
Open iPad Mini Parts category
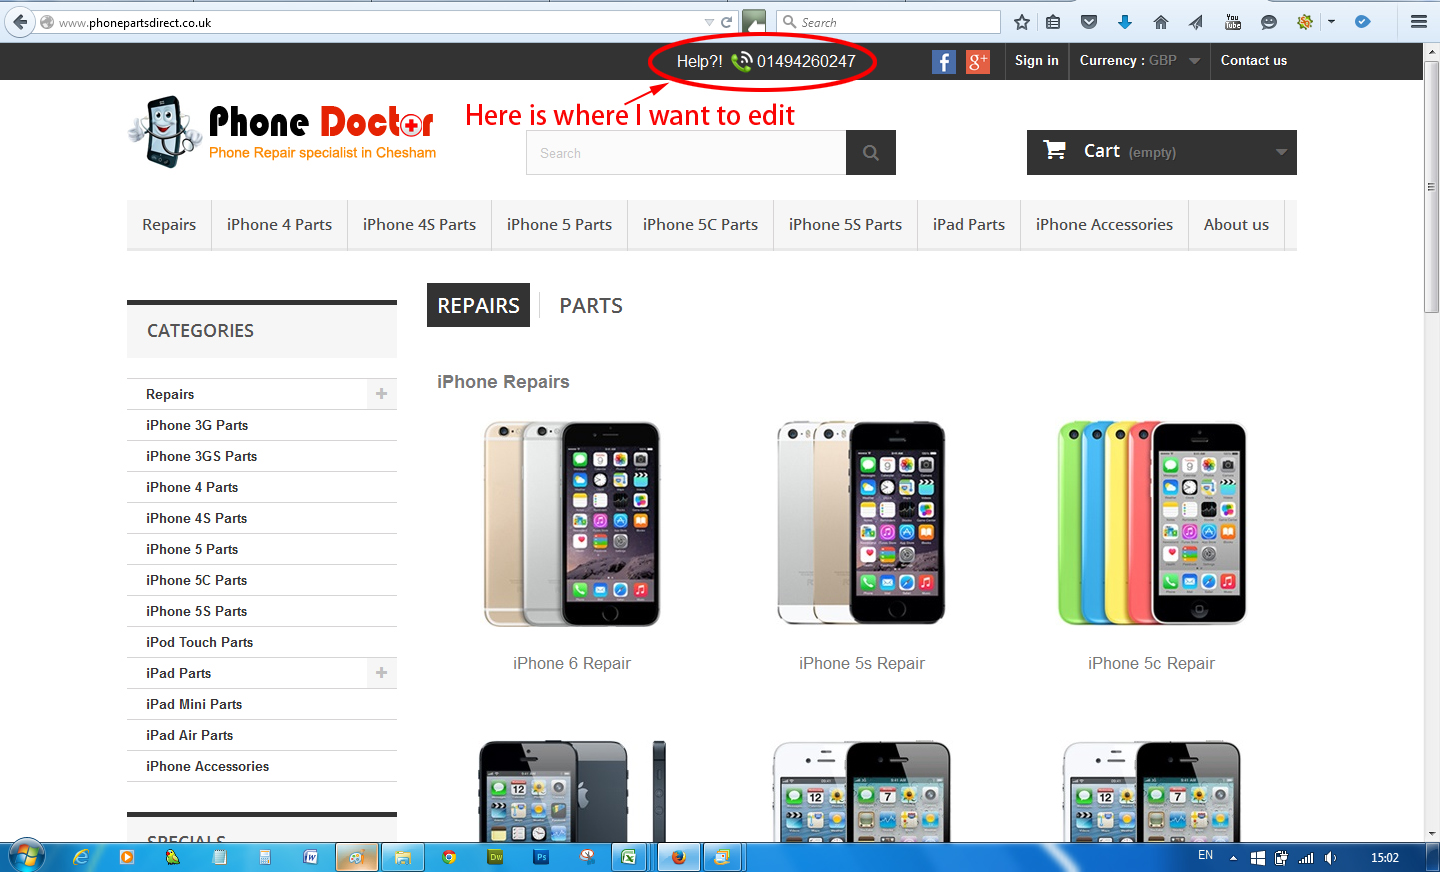[194, 704]
